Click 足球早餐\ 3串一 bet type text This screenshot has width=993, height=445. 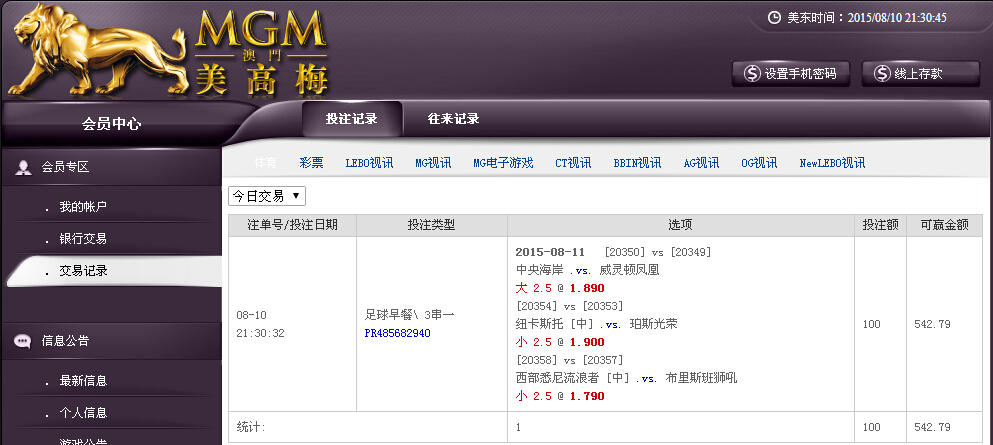pyautogui.click(x=409, y=315)
